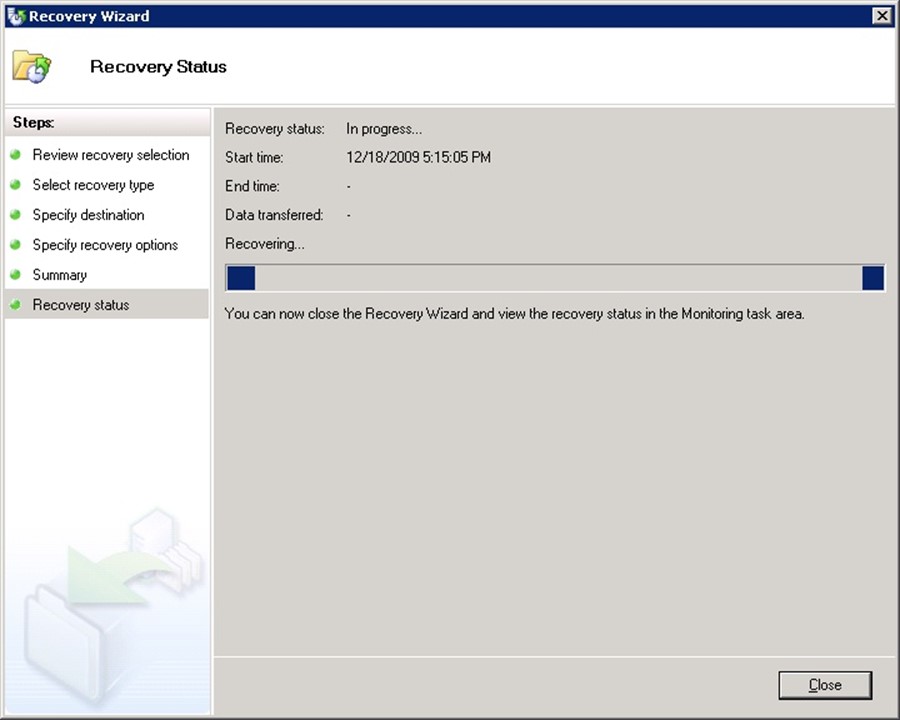
Task: Select the Review recovery selection step
Action: (110, 155)
